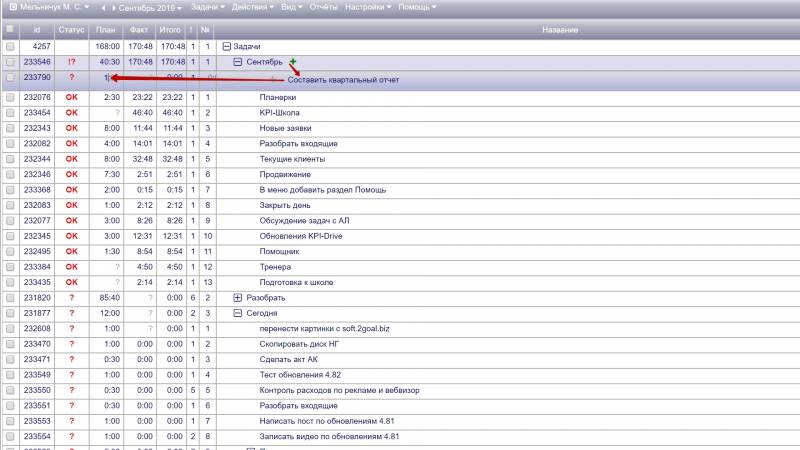
Task: Select task Написать пост по обновлениям 4.81
Action: [327, 421]
